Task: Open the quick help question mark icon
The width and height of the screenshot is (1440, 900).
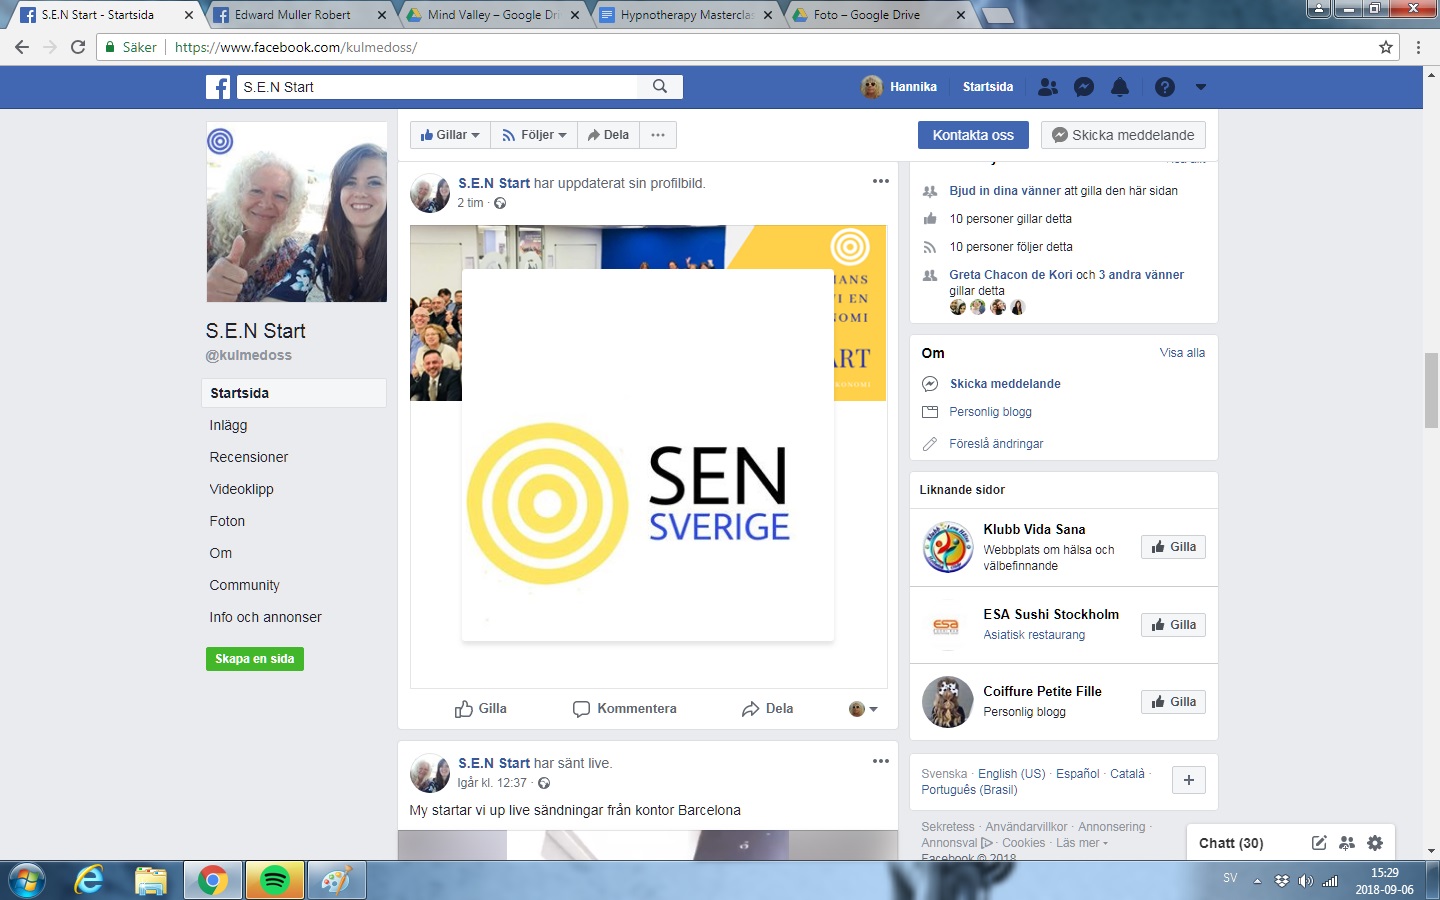Action: point(1165,87)
